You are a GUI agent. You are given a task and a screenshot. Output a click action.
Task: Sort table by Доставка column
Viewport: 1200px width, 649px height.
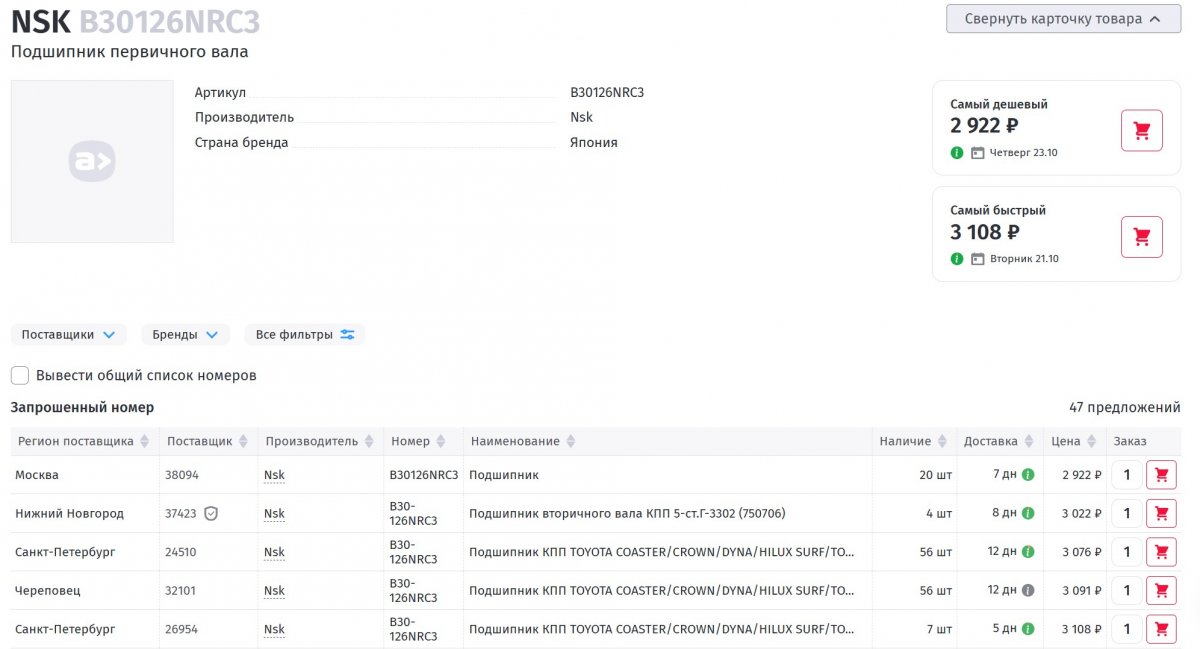click(x=997, y=441)
